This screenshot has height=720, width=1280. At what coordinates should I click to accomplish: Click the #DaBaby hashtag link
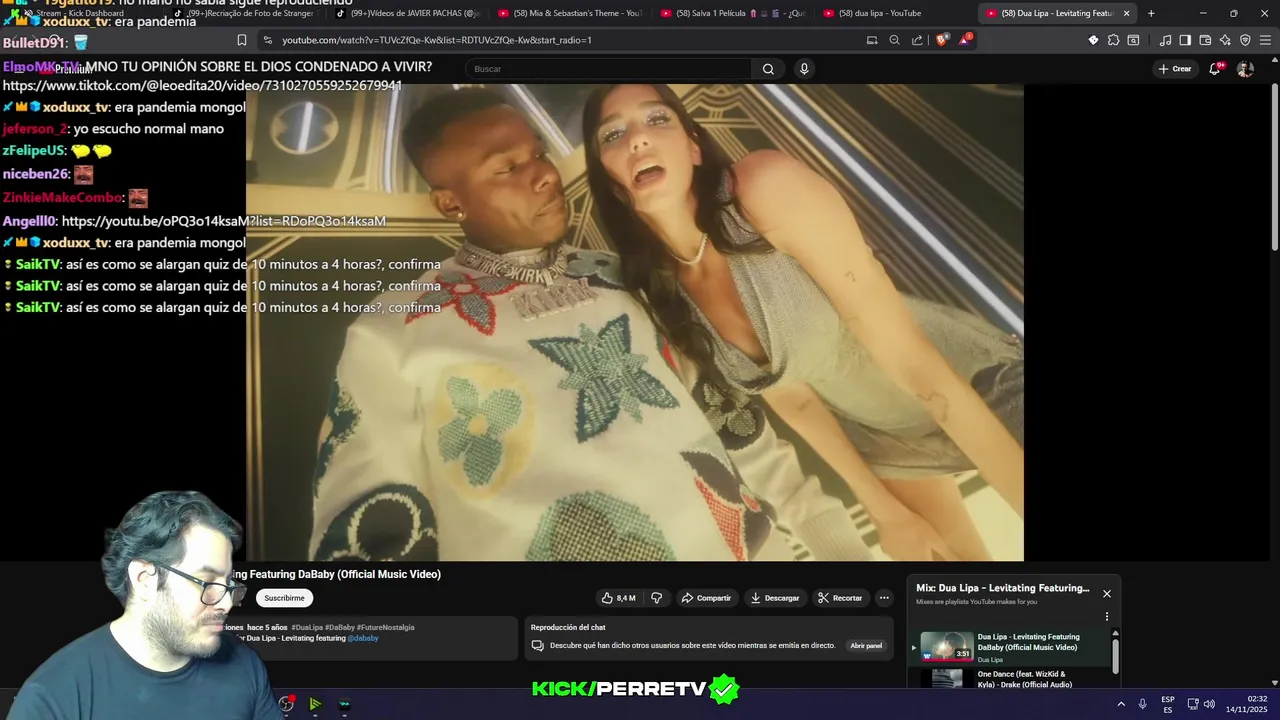tap(340, 627)
